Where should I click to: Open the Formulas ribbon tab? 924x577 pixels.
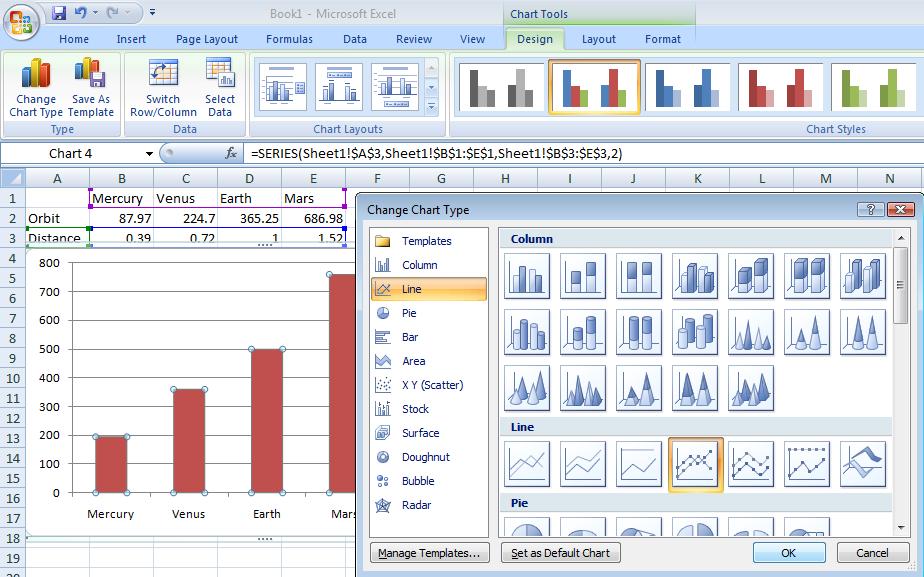click(x=289, y=39)
